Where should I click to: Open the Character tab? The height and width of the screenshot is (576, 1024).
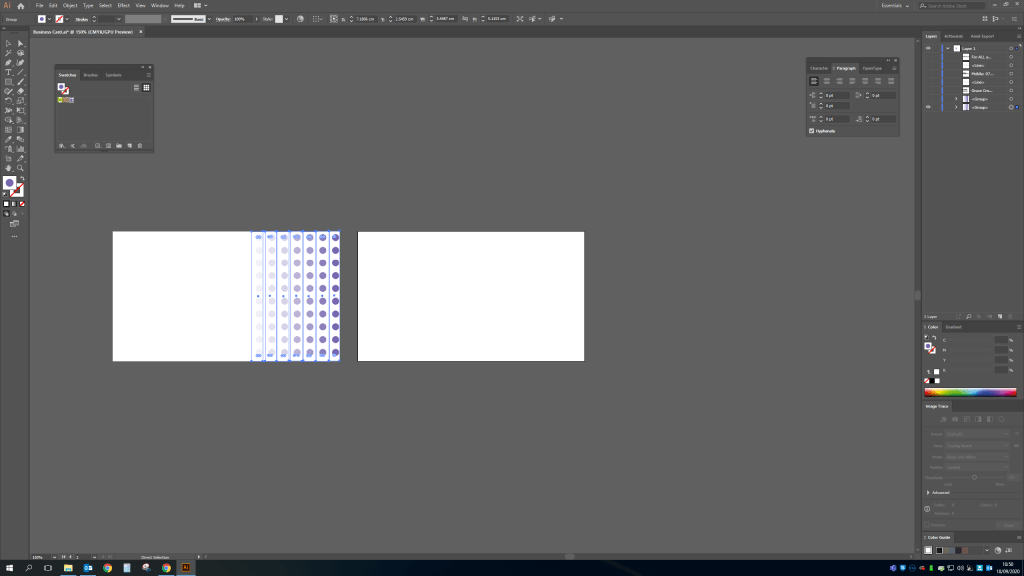(x=819, y=68)
